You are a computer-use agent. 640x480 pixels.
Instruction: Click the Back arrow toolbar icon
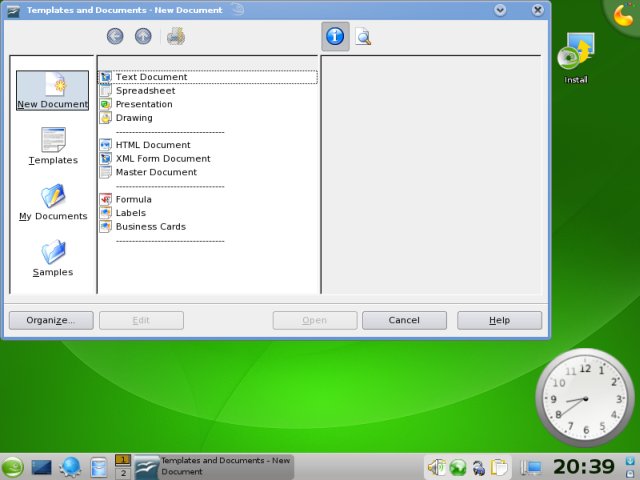coord(115,37)
